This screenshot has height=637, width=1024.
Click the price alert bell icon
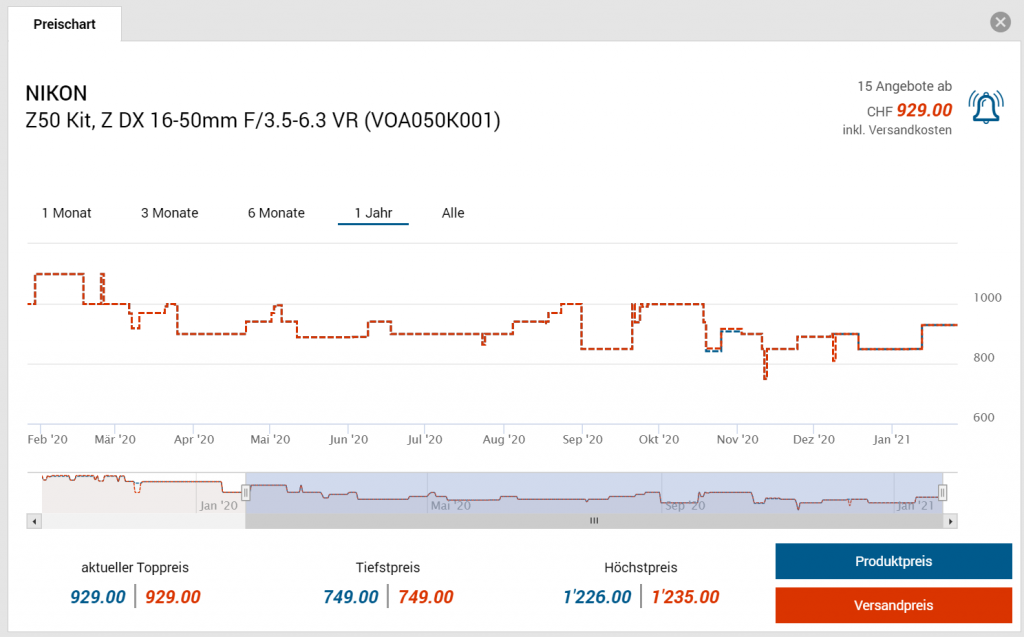pos(987,108)
